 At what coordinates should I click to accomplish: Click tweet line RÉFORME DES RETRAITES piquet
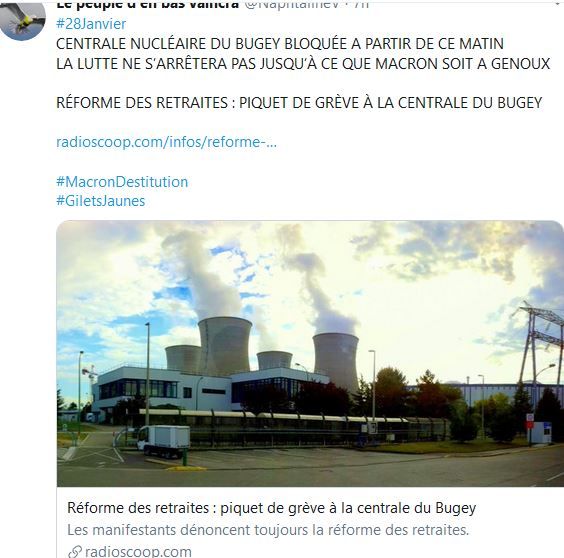click(299, 103)
